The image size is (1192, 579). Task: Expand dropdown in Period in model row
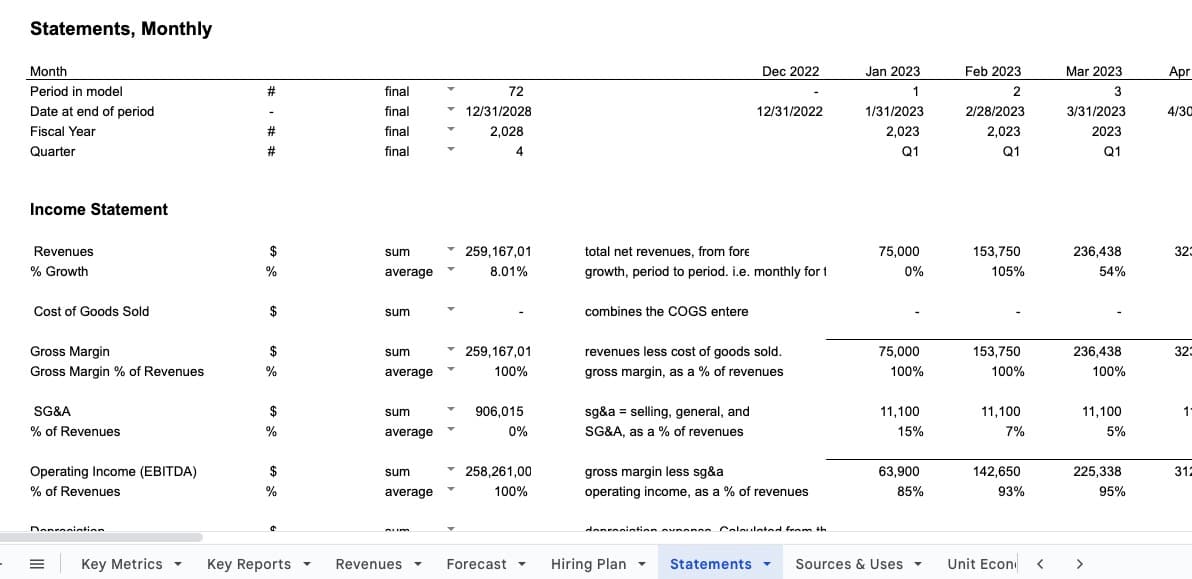tap(451, 91)
